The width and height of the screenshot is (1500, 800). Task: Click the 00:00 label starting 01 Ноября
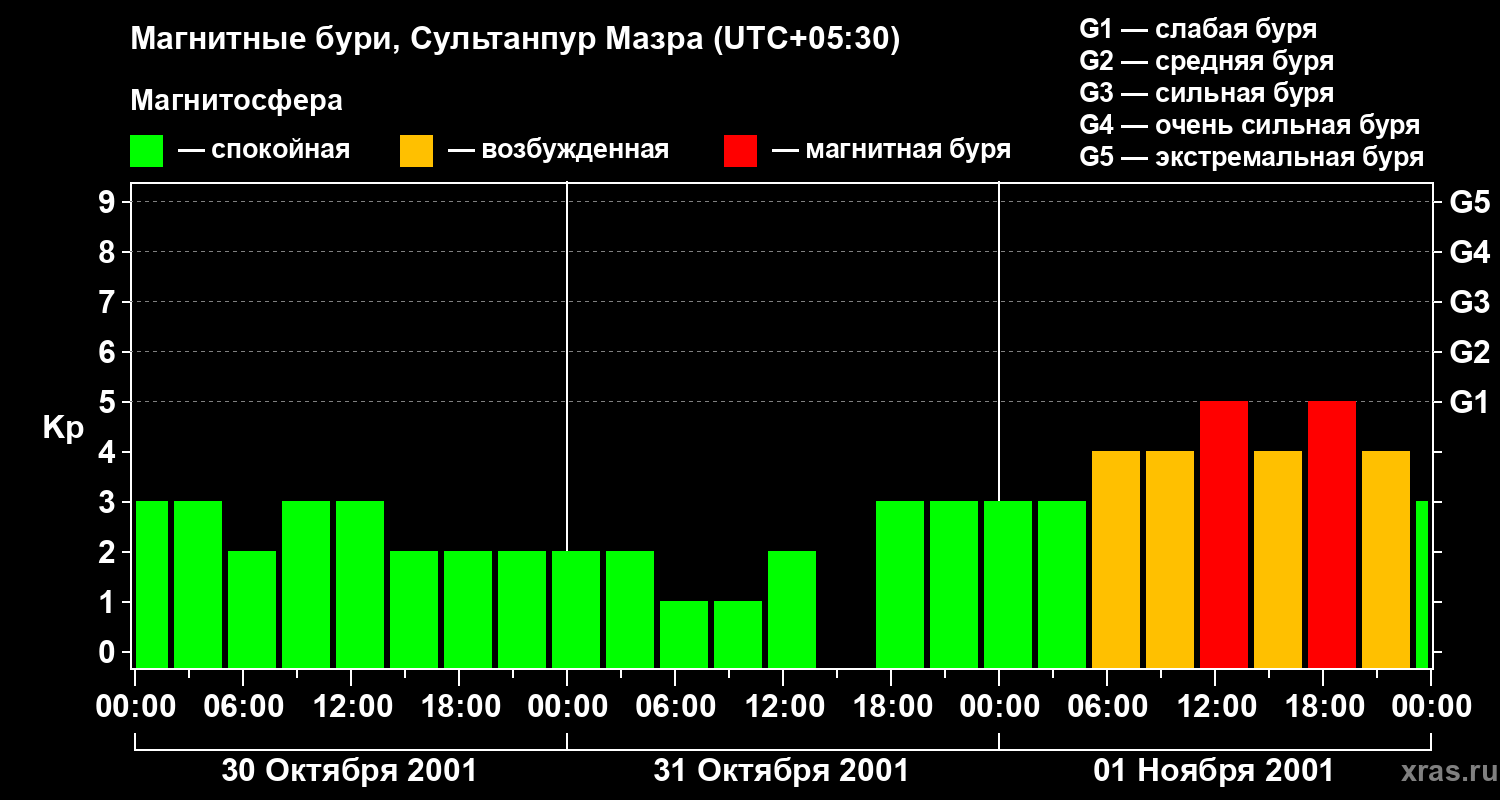(999, 706)
